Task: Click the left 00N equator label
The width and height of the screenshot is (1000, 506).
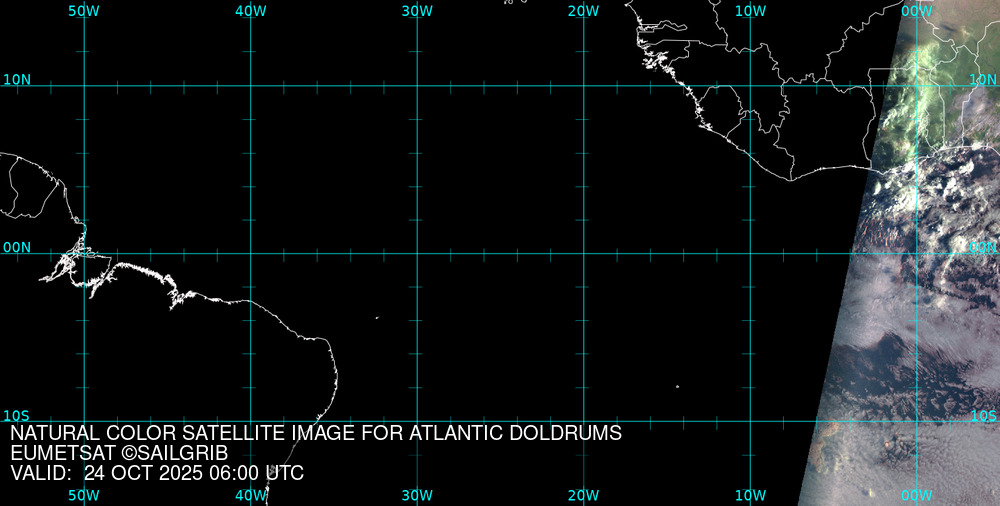Action: pos(17,247)
